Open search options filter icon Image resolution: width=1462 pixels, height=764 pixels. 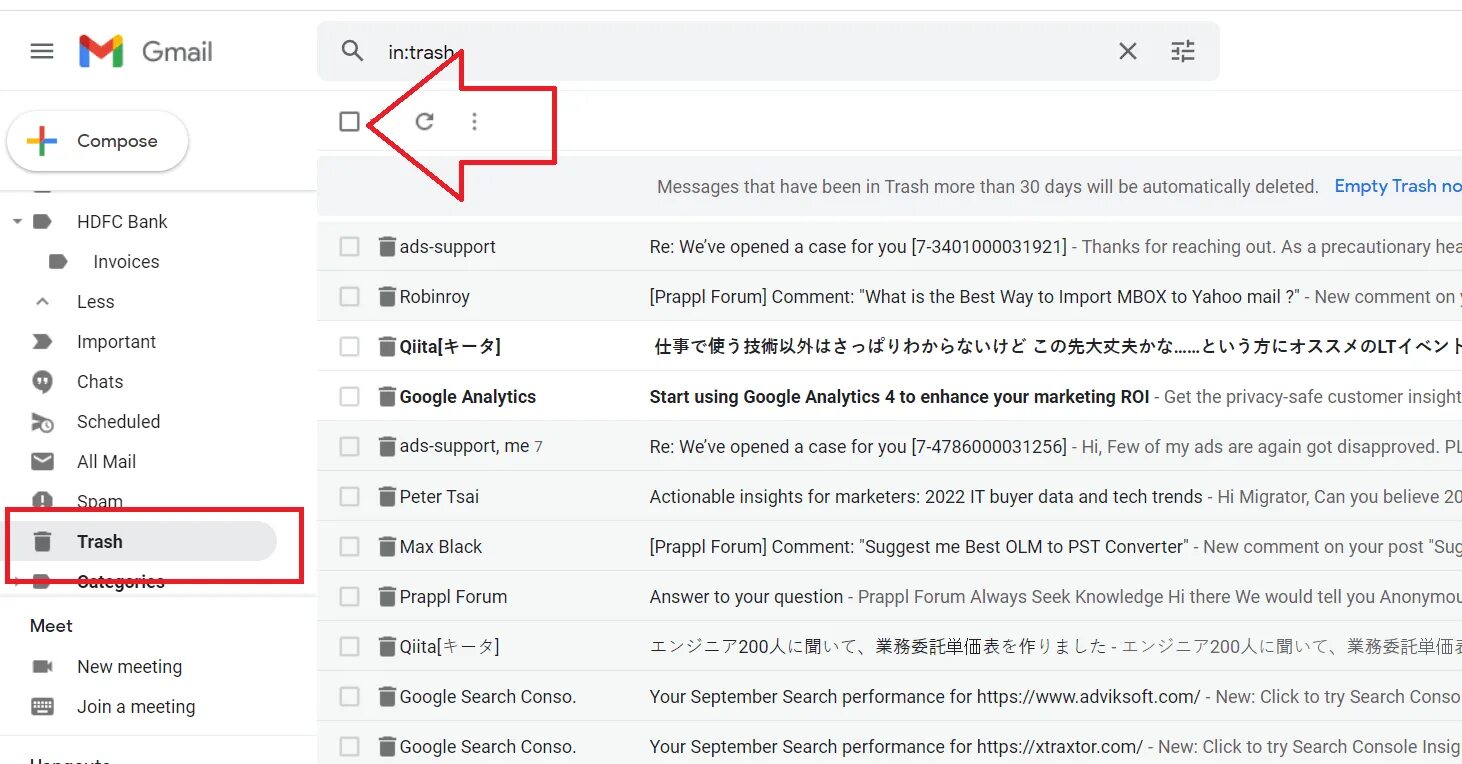point(1183,51)
